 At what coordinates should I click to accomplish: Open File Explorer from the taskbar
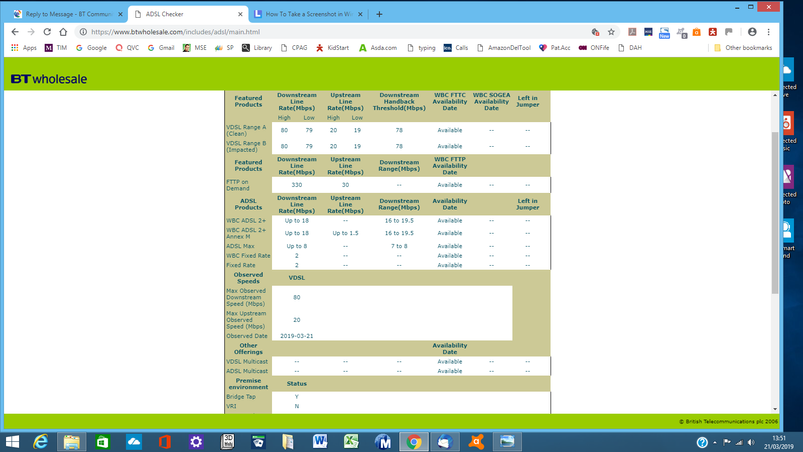72,441
